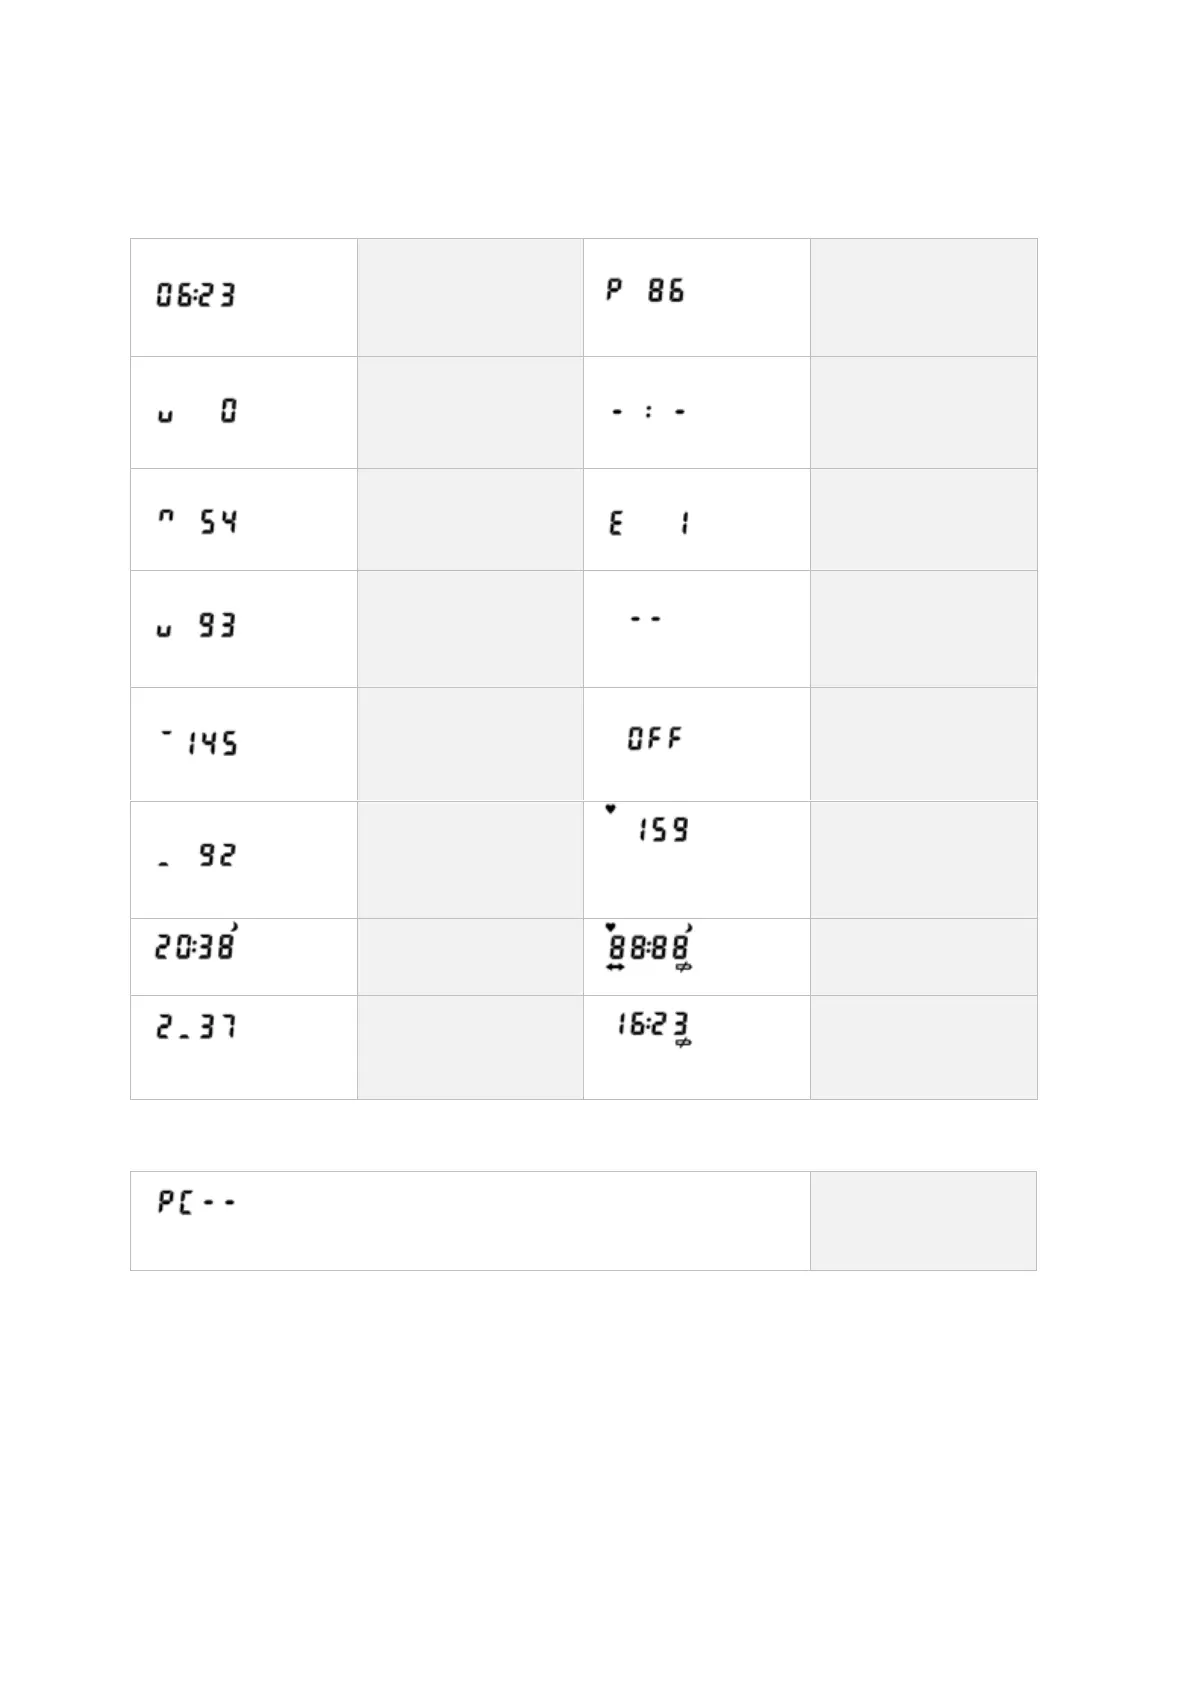This screenshot has height=1684, width=1191.
Task: Click the n 54 display image
Action: [x=197, y=521]
